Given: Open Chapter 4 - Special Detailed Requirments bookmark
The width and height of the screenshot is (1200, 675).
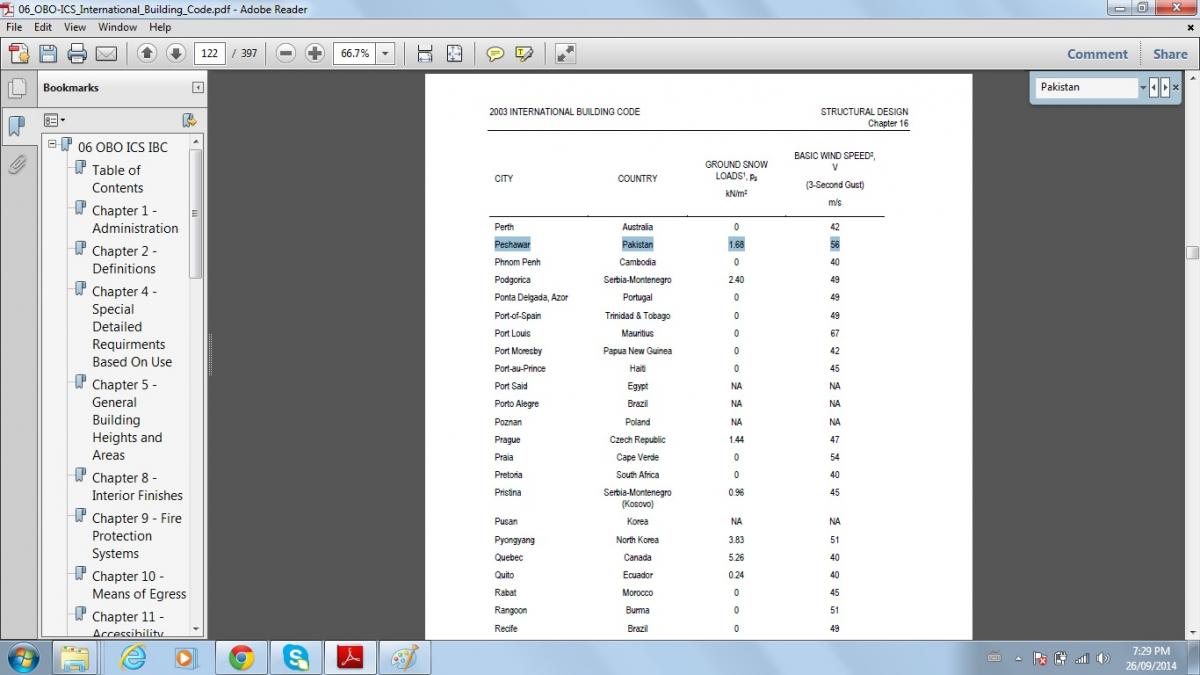Looking at the screenshot, I should pyautogui.click(x=132, y=327).
